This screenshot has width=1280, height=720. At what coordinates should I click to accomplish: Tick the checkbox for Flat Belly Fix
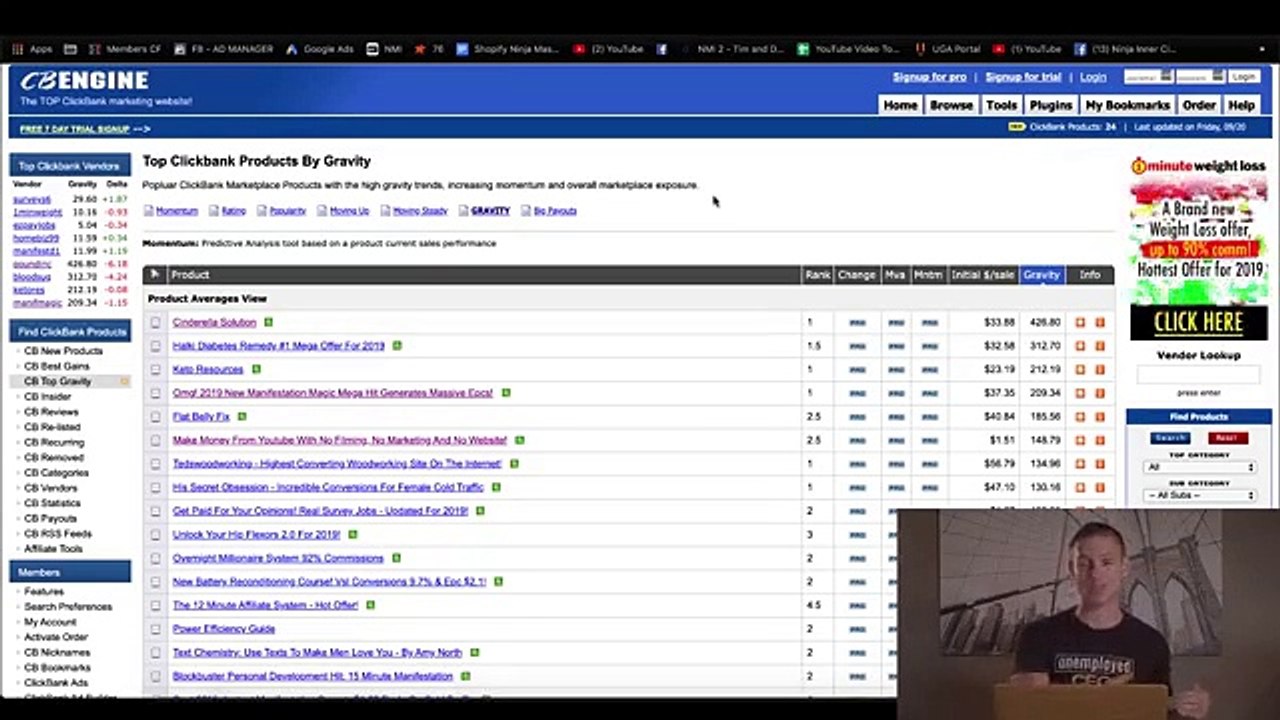(x=155, y=417)
